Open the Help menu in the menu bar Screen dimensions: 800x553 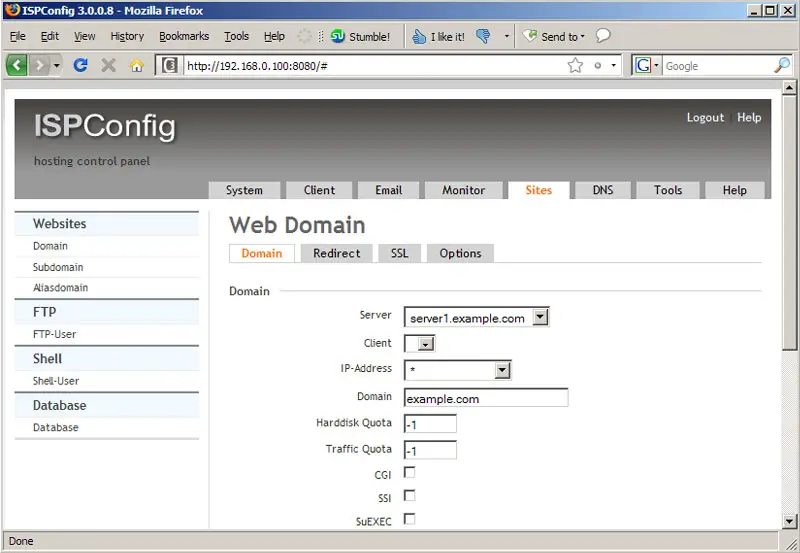[x=274, y=36]
